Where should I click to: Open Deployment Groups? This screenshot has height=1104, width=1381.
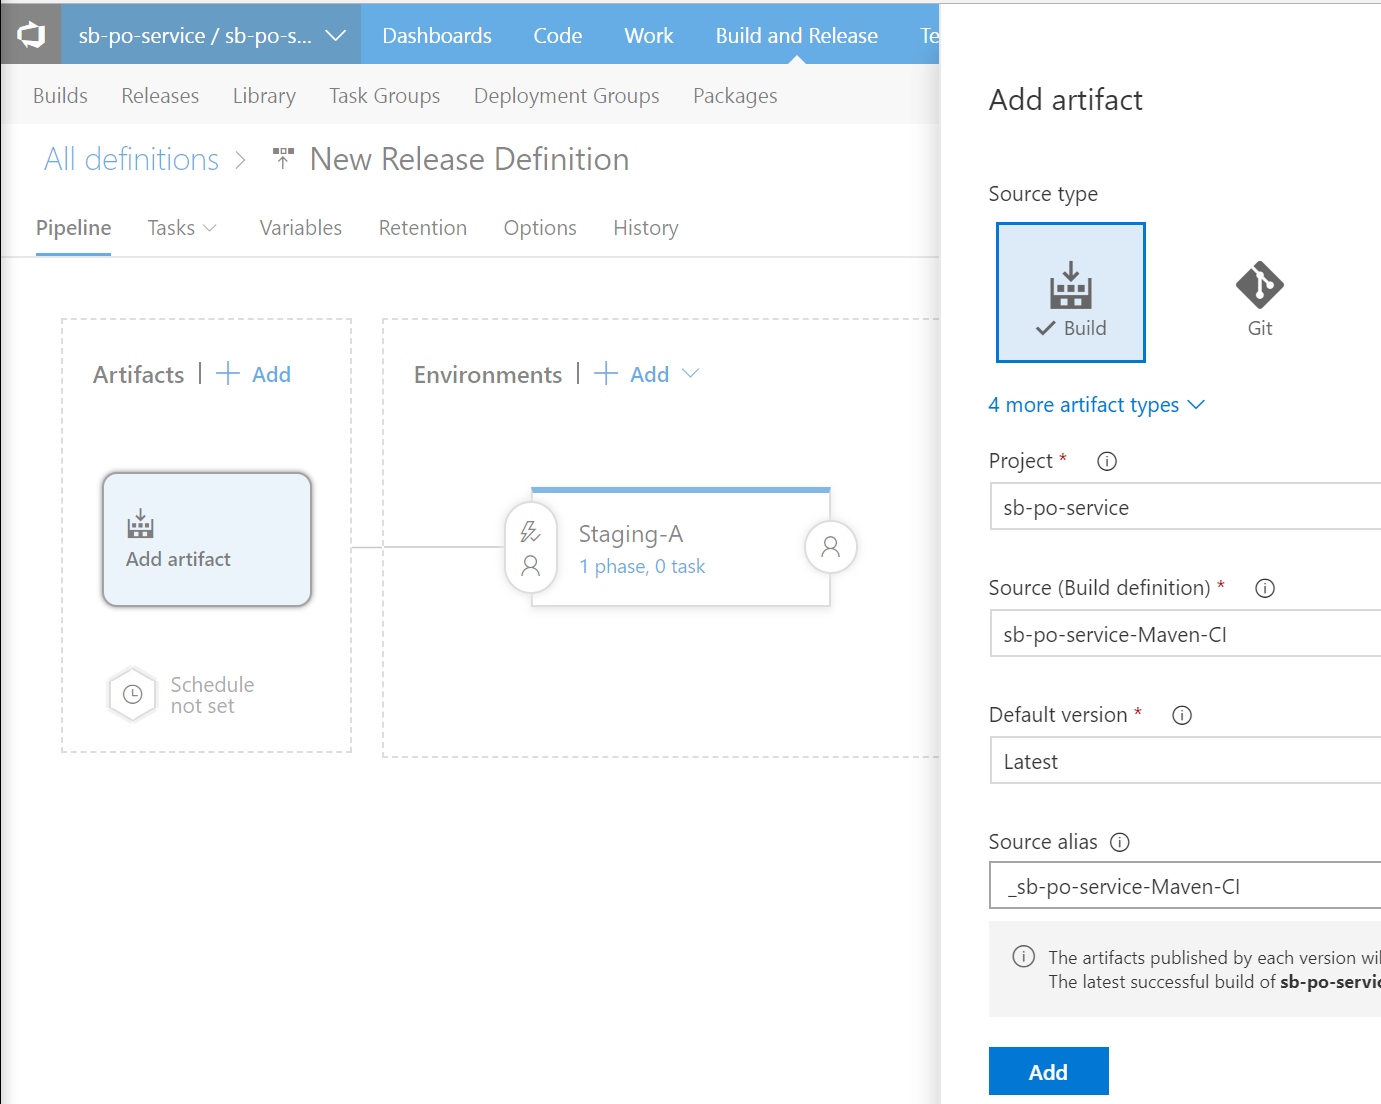[x=566, y=96]
